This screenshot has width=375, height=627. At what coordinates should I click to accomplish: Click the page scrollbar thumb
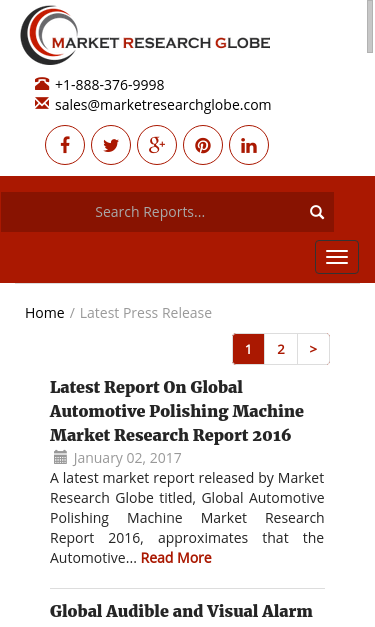370,26
